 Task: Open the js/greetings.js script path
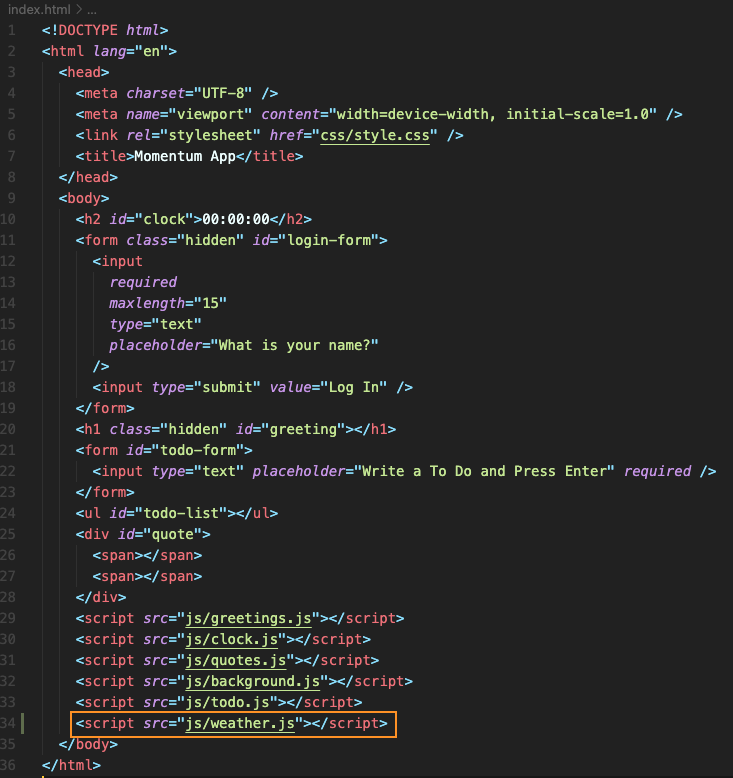tap(248, 618)
